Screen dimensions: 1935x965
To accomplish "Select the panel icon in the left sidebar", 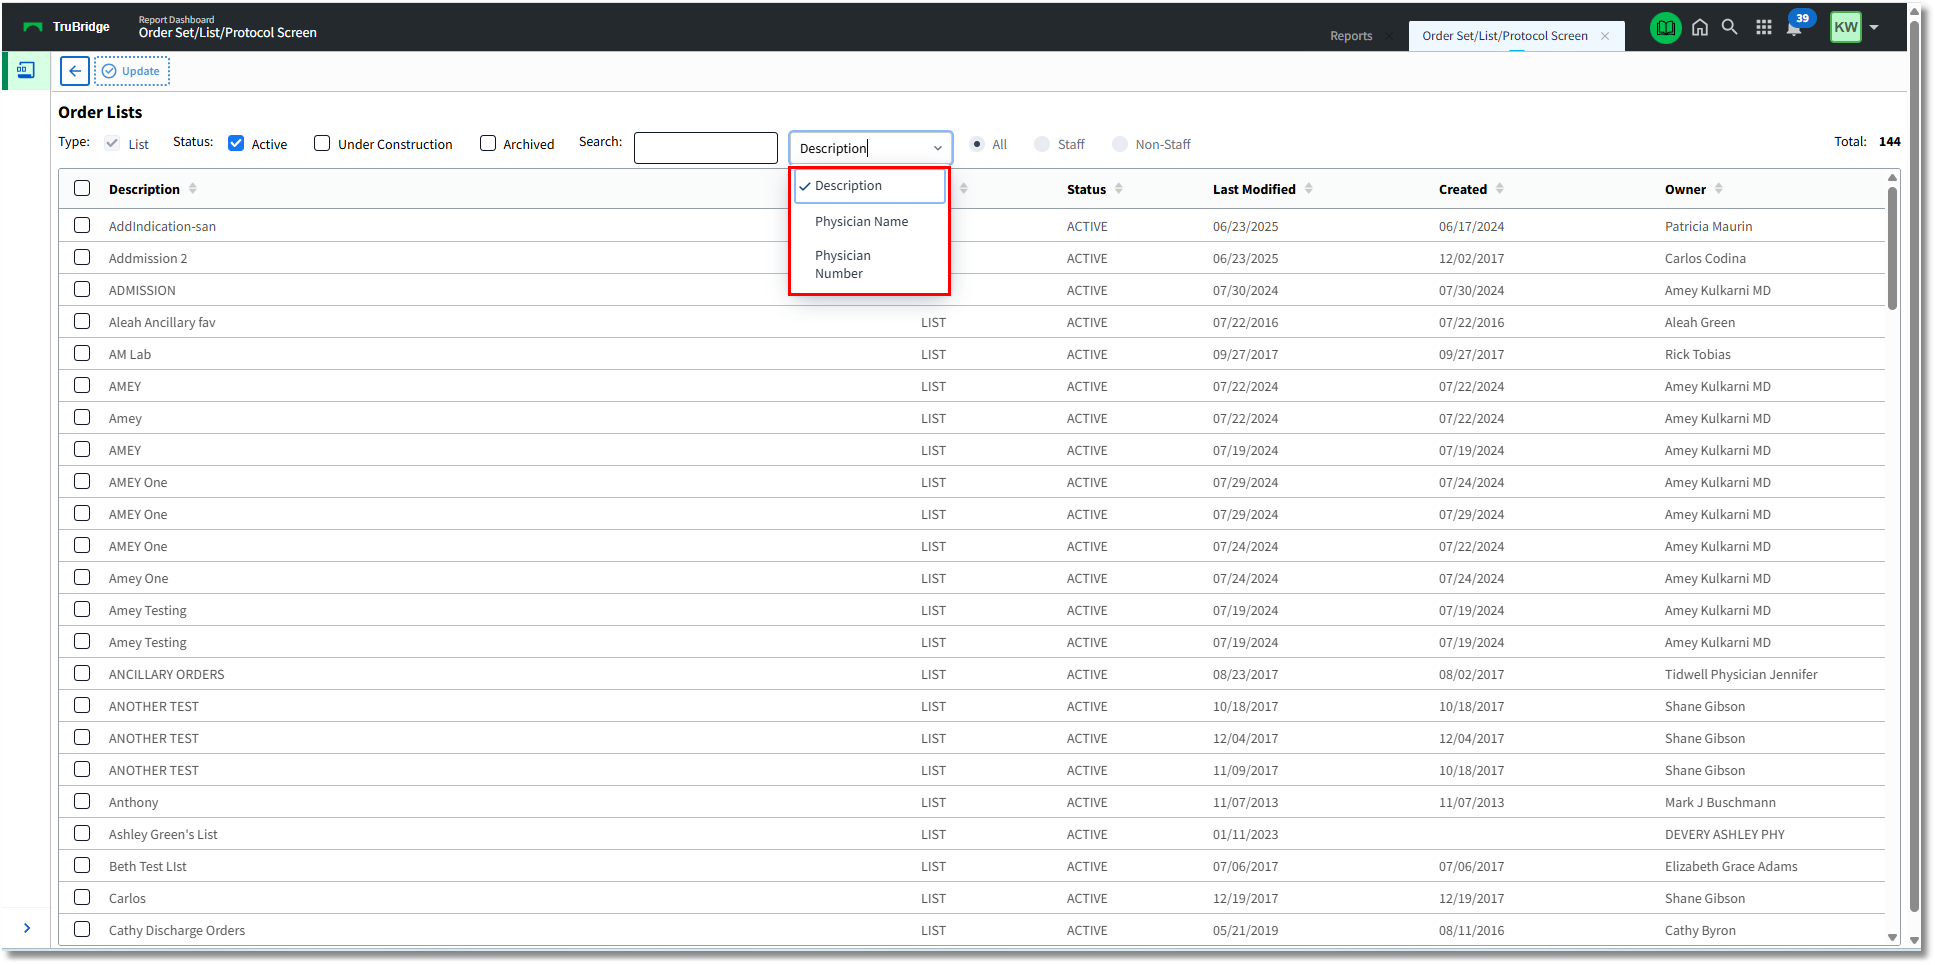I will (25, 71).
